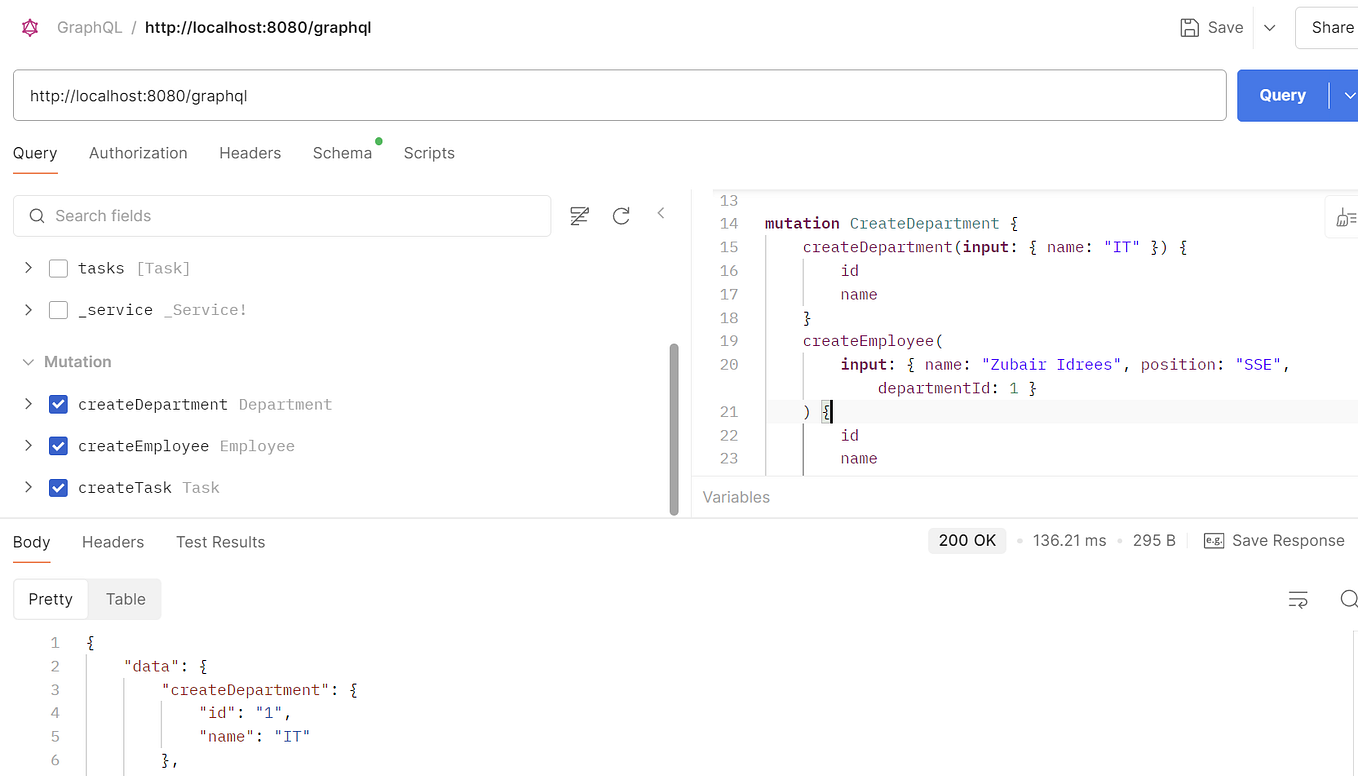The image size is (1358, 776).
Task: Toggle line wrapping in the response viewer
Action: pos(1298,598)
